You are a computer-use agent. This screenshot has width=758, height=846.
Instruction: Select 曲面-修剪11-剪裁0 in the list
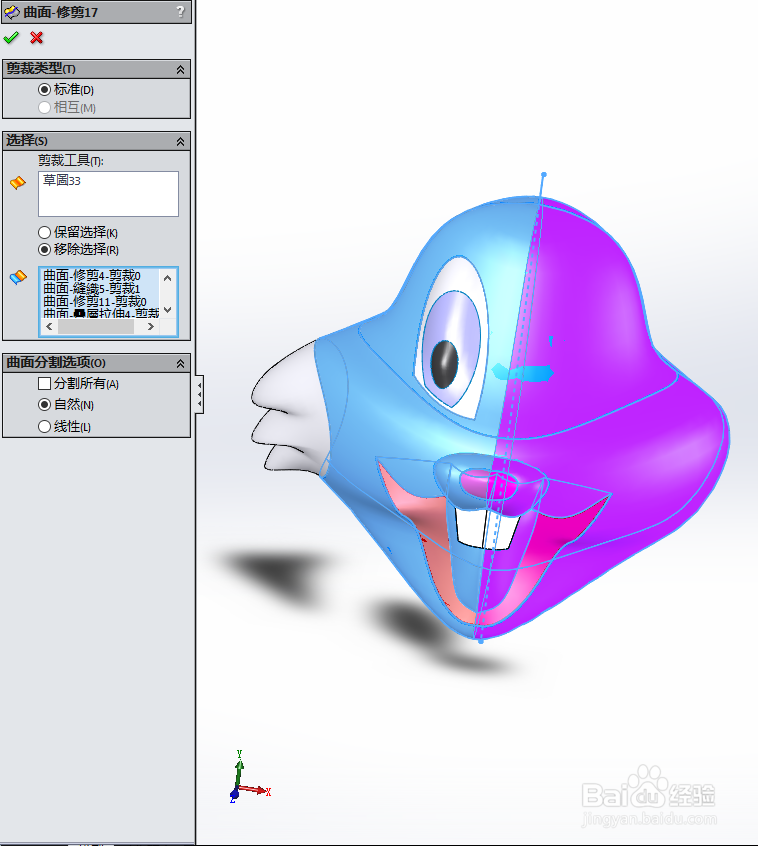pyautogui.click(x=94, y=301)
